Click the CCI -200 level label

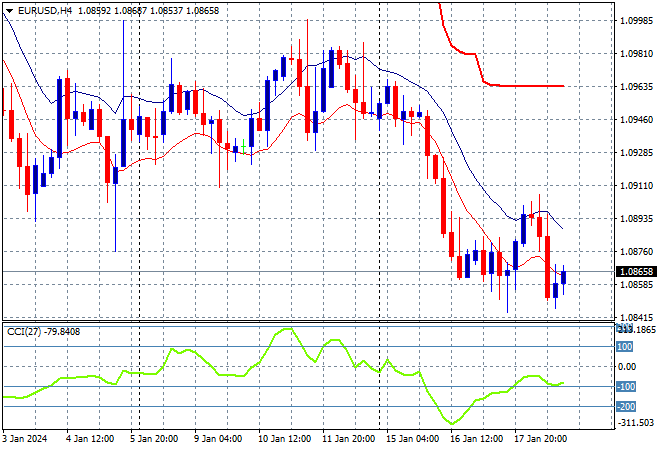[x=625, y=407]
